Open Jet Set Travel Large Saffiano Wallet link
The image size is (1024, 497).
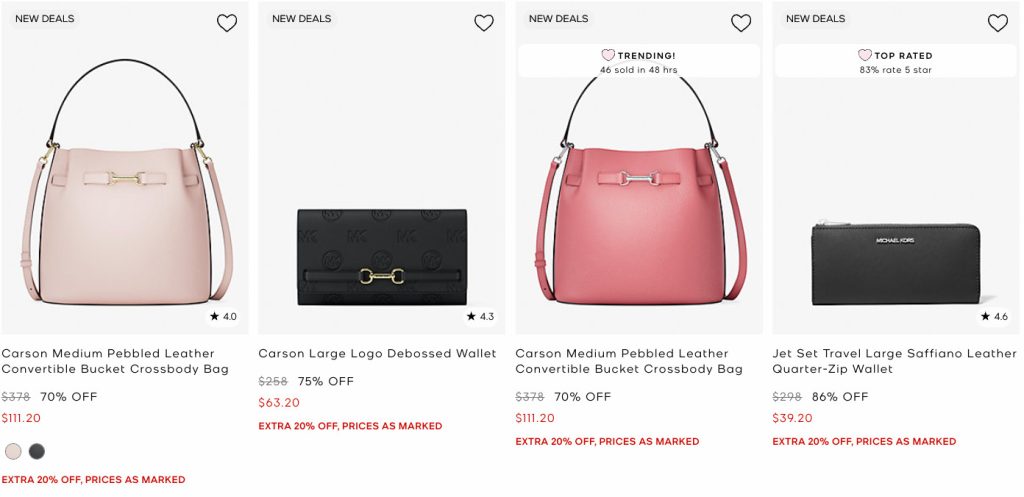[894, 361]
